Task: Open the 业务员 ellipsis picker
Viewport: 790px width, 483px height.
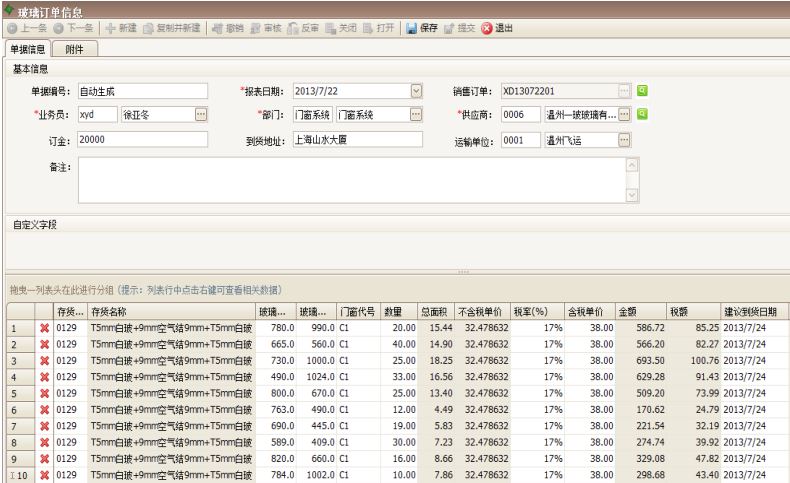Action: [x=201, y=115]
